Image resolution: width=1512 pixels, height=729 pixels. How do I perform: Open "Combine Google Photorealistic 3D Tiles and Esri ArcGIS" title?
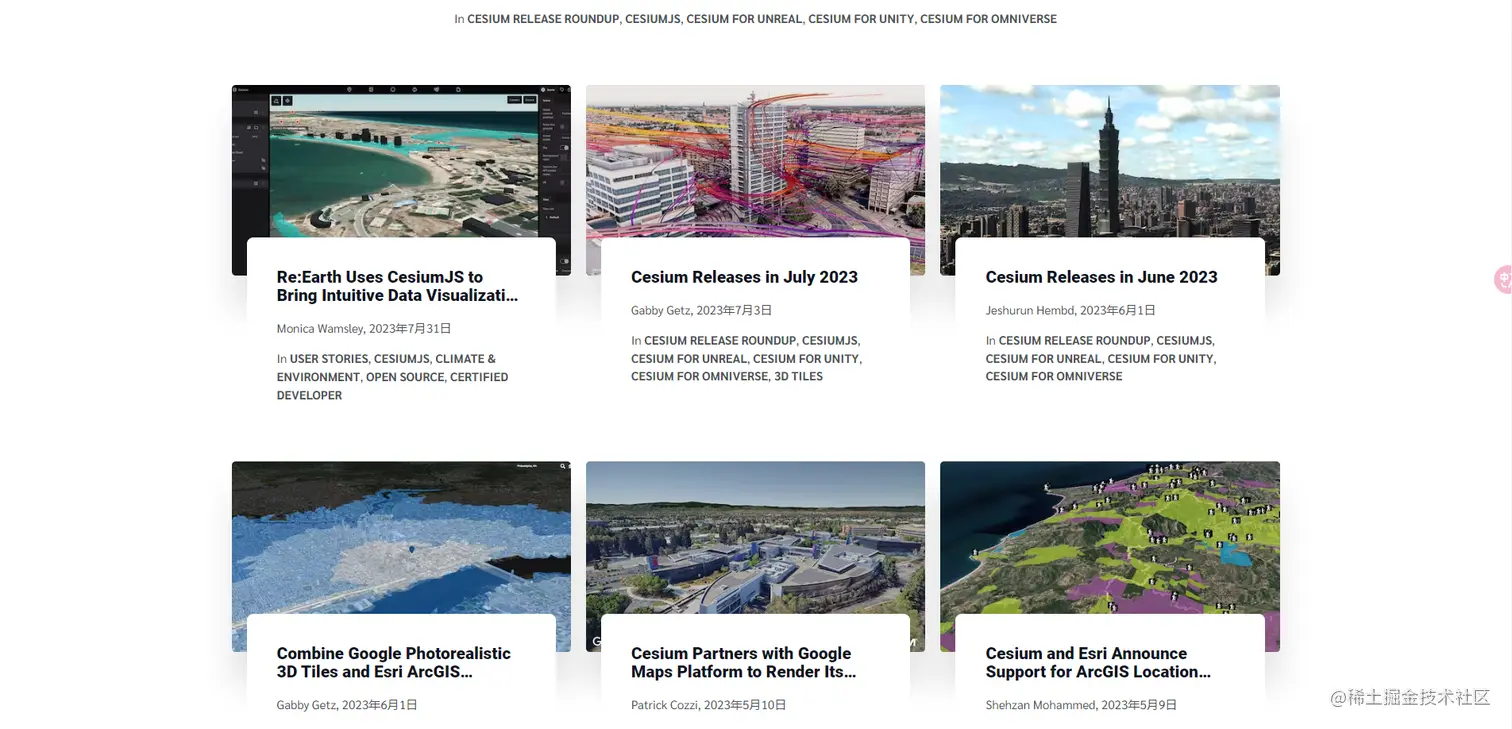(394, 662)
